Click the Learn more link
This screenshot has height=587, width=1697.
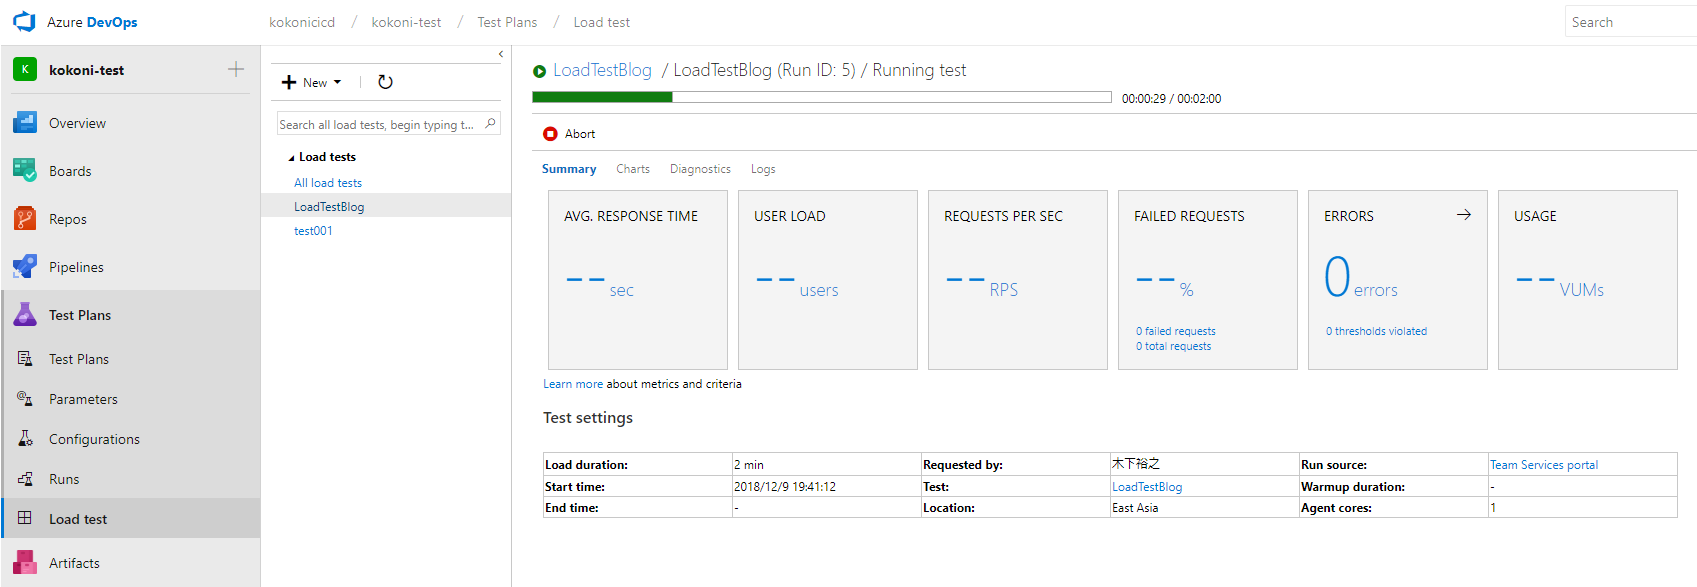(x=573, y=384)
